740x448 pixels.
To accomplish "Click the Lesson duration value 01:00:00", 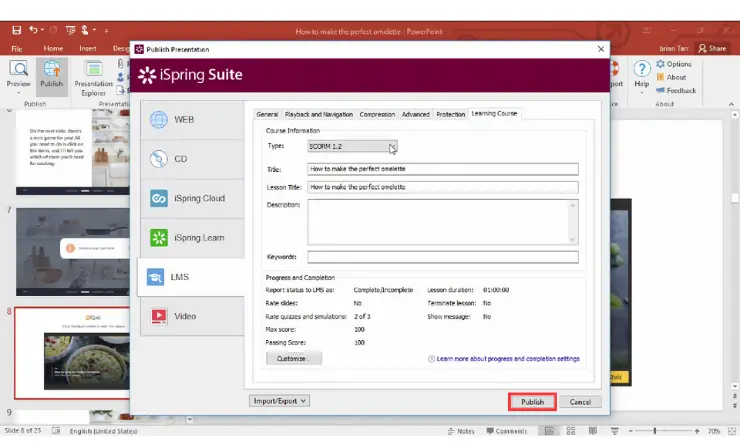I will pyautogui.click(x=496, y=290).
